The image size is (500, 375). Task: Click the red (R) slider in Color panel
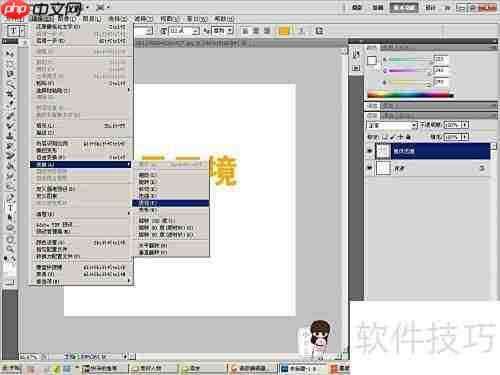pos(411,60)
